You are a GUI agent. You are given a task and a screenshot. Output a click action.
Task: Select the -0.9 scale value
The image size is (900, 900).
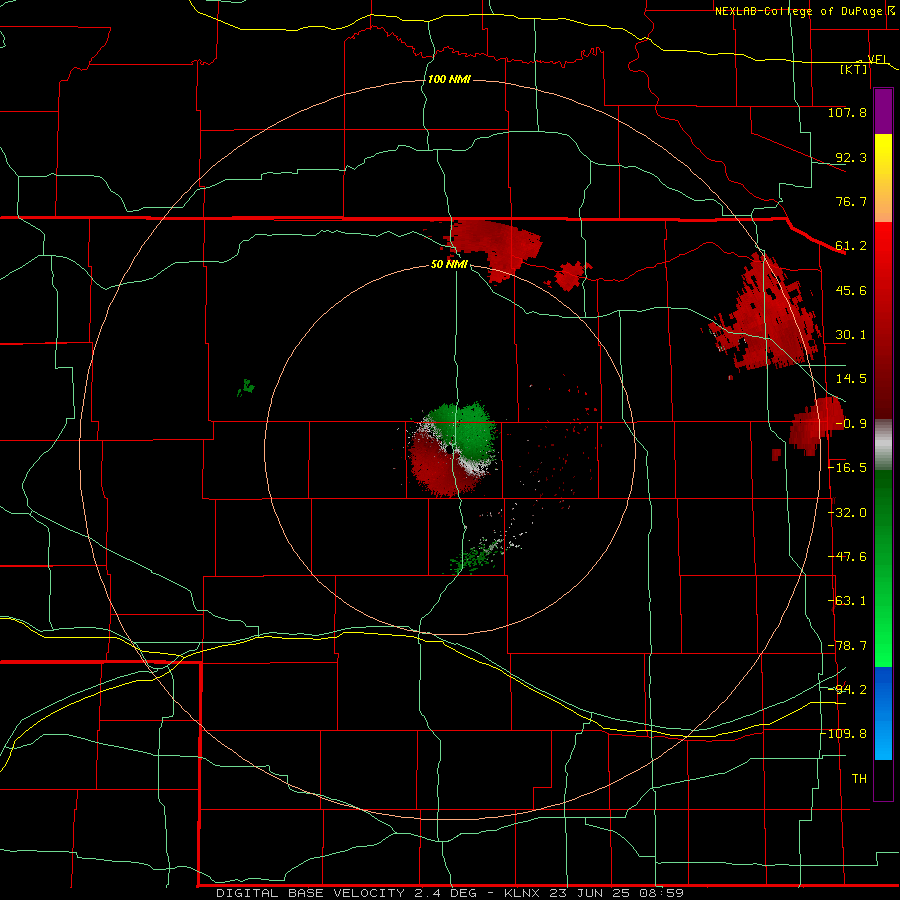point(851,424)
